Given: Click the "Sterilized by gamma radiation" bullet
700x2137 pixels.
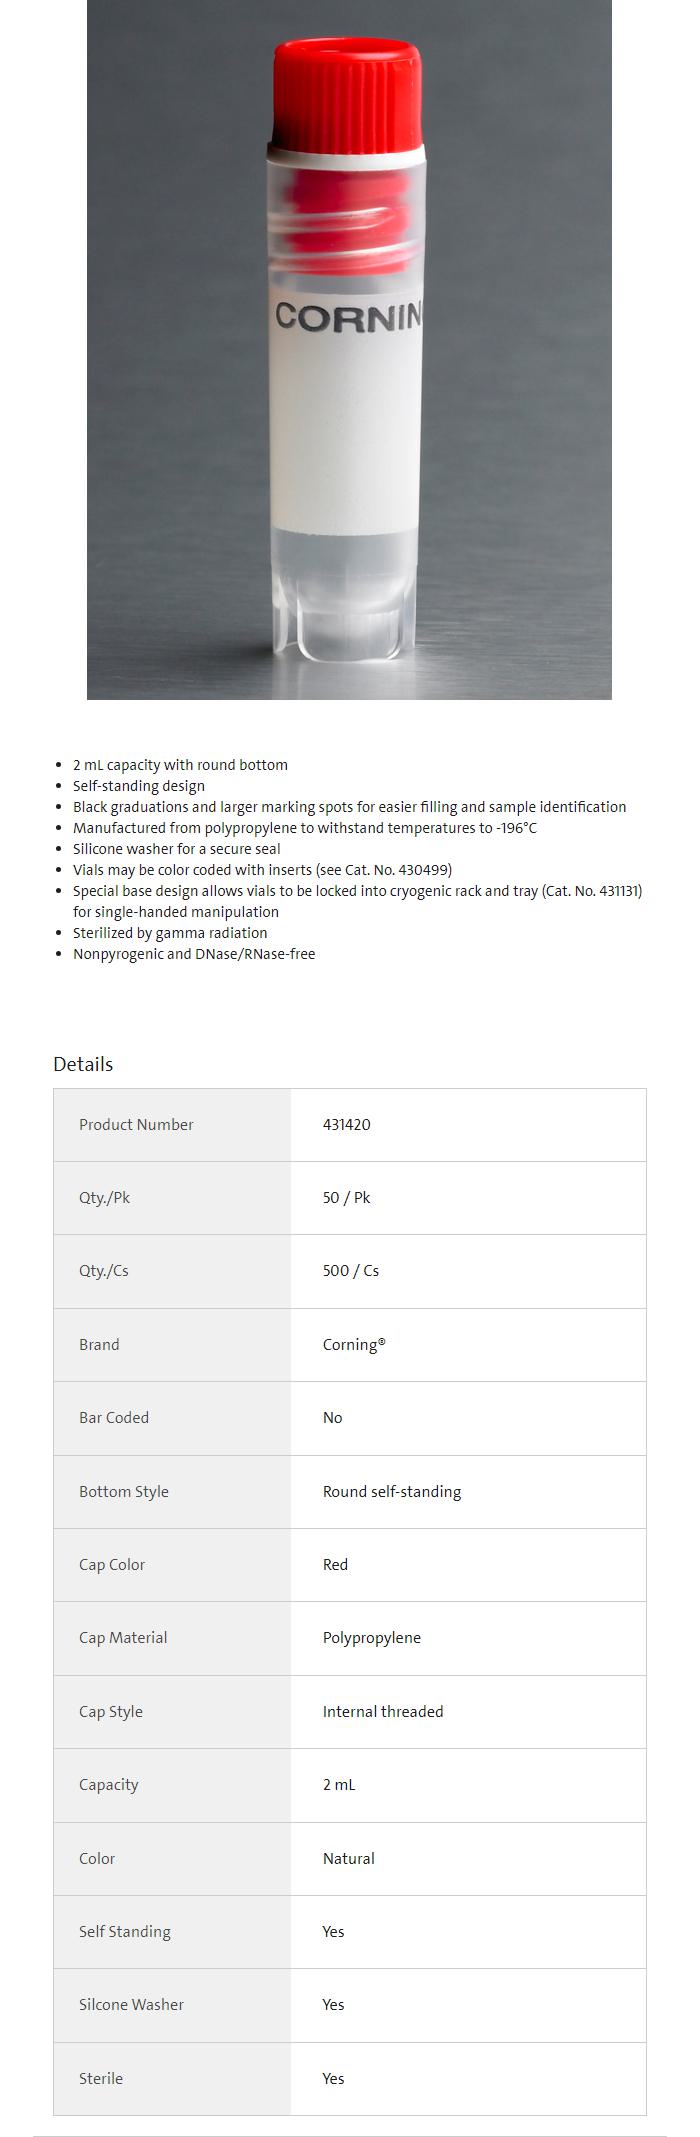Looking at the screenshot, I should click(x=170, y=933).
